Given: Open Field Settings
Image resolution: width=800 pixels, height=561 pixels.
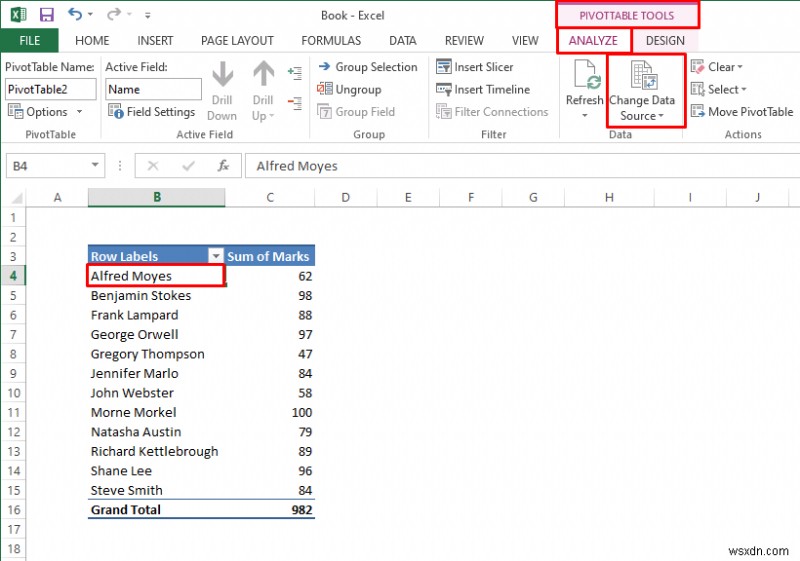Looking at the screenshot, I should point(152,112).
